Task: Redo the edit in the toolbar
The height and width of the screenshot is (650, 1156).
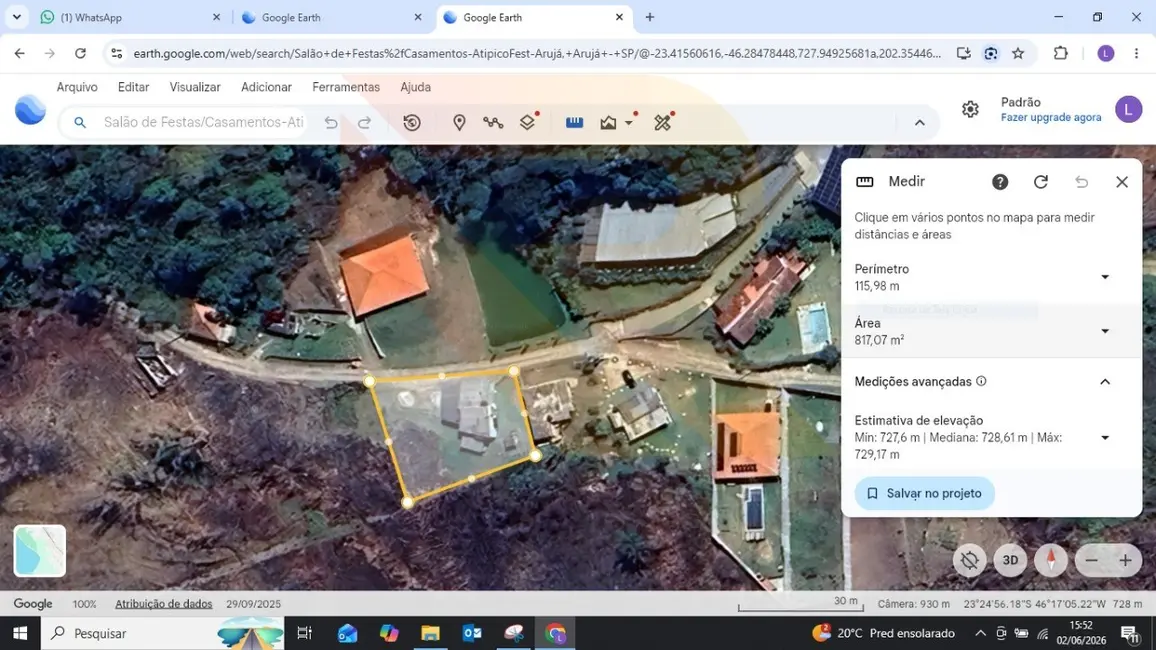Action: click(364, 122)
